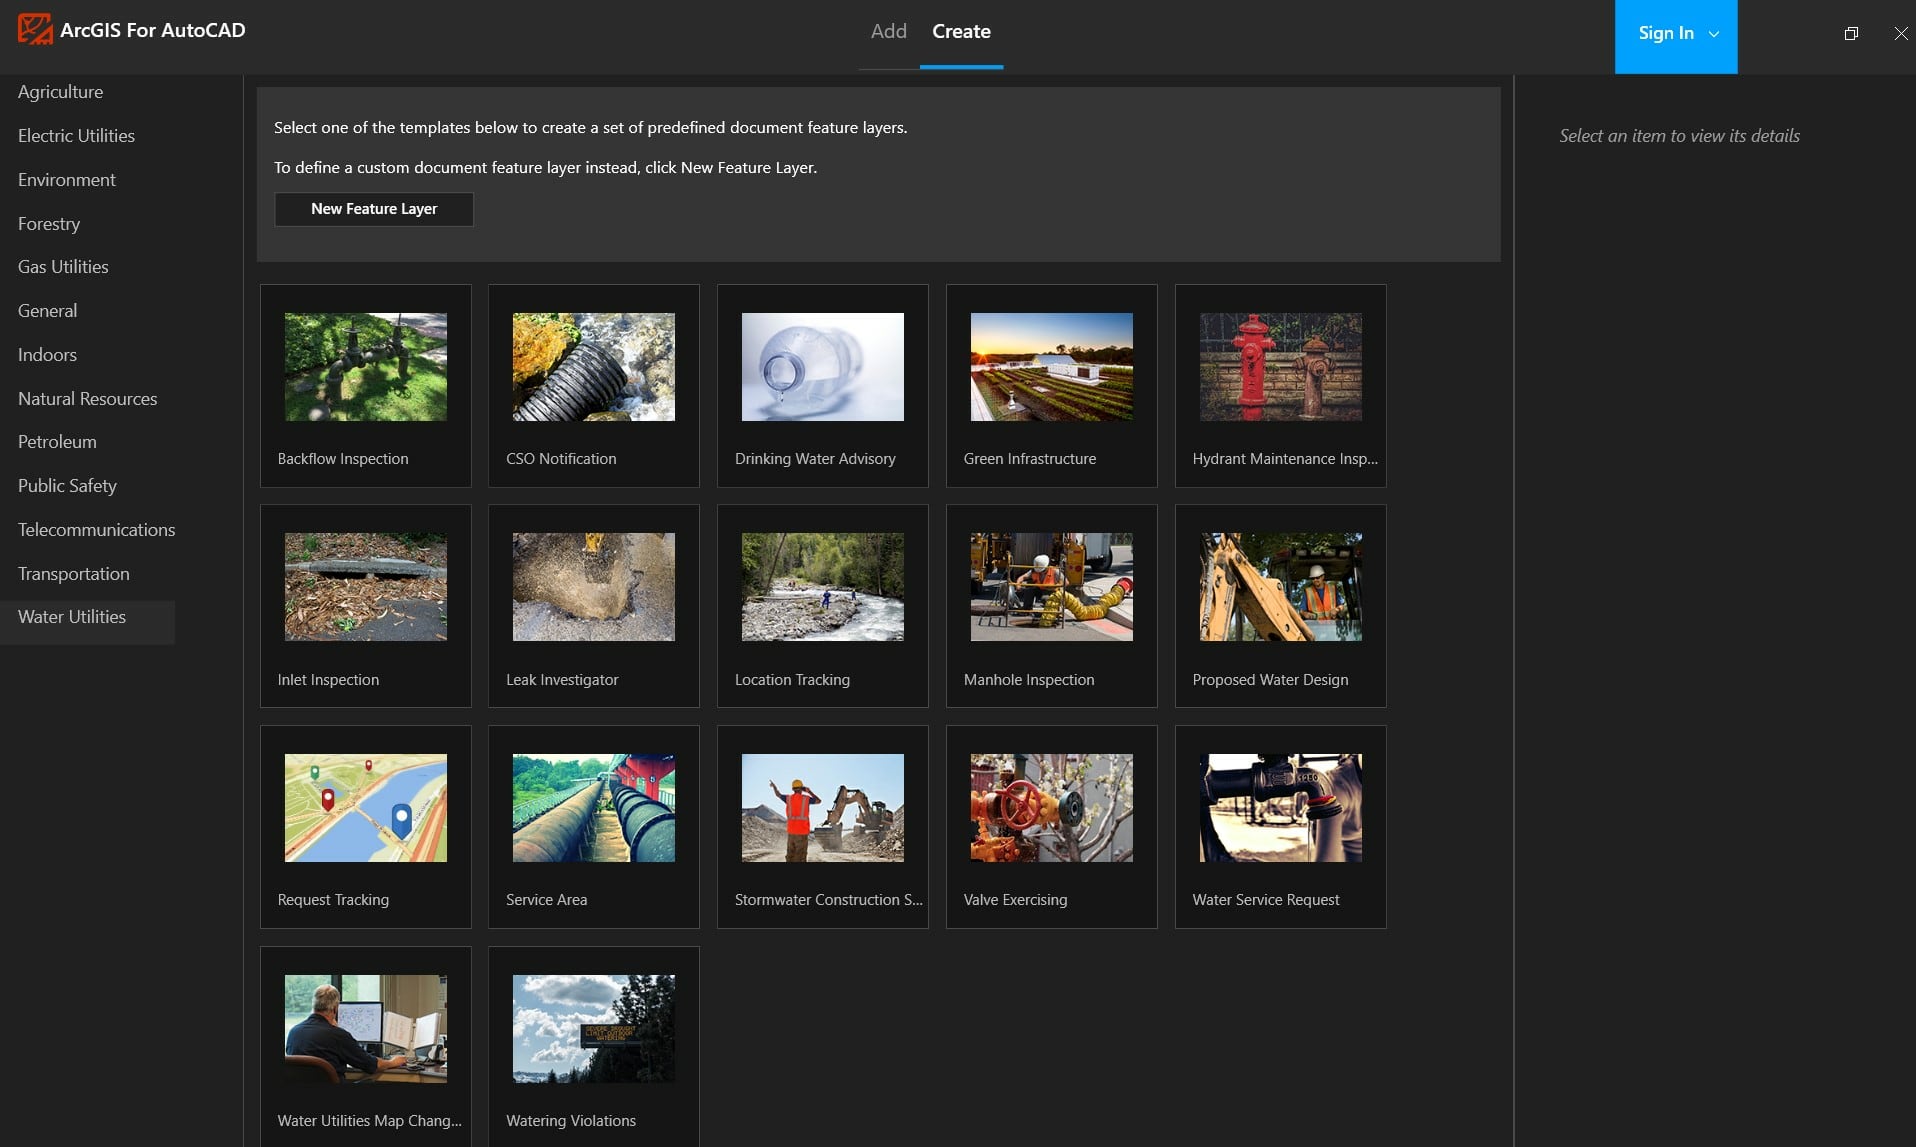Screen dimensions: 1916x1147
Task: Select the Leak Investigator template thumbnail
Action: tap(594, 587)
